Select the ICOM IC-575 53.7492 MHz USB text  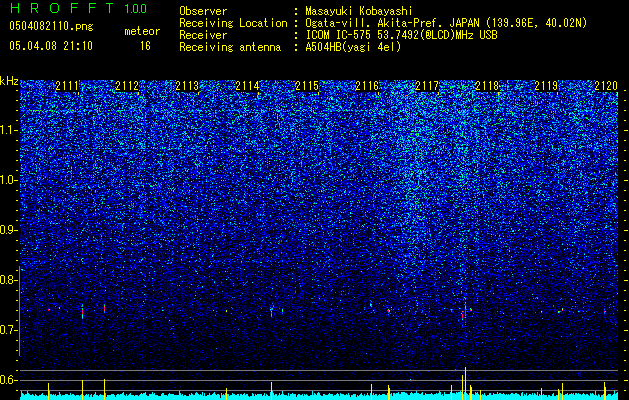click(x=401, y=35)
